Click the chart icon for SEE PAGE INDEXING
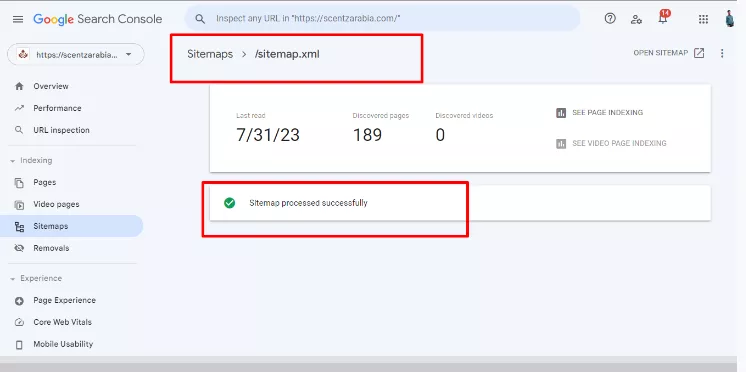 coord(561,113)
